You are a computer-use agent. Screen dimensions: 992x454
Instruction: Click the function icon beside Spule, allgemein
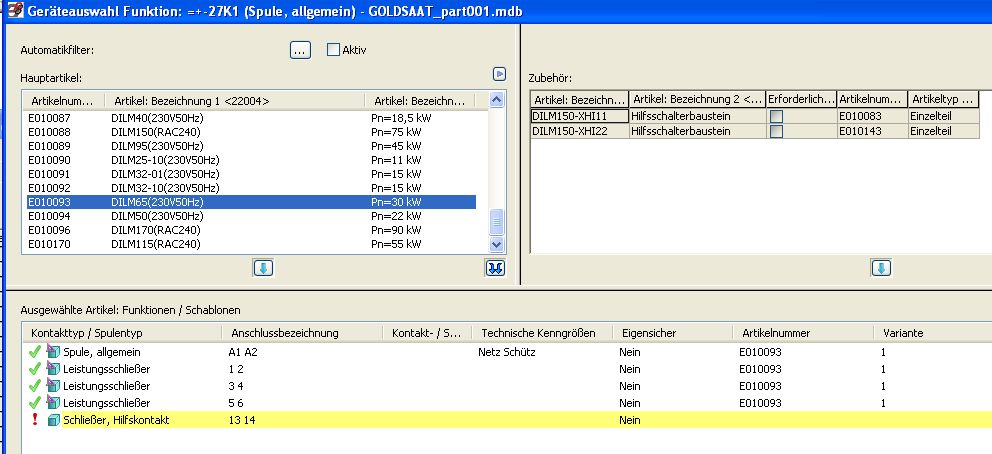click(x=53, y=352)
